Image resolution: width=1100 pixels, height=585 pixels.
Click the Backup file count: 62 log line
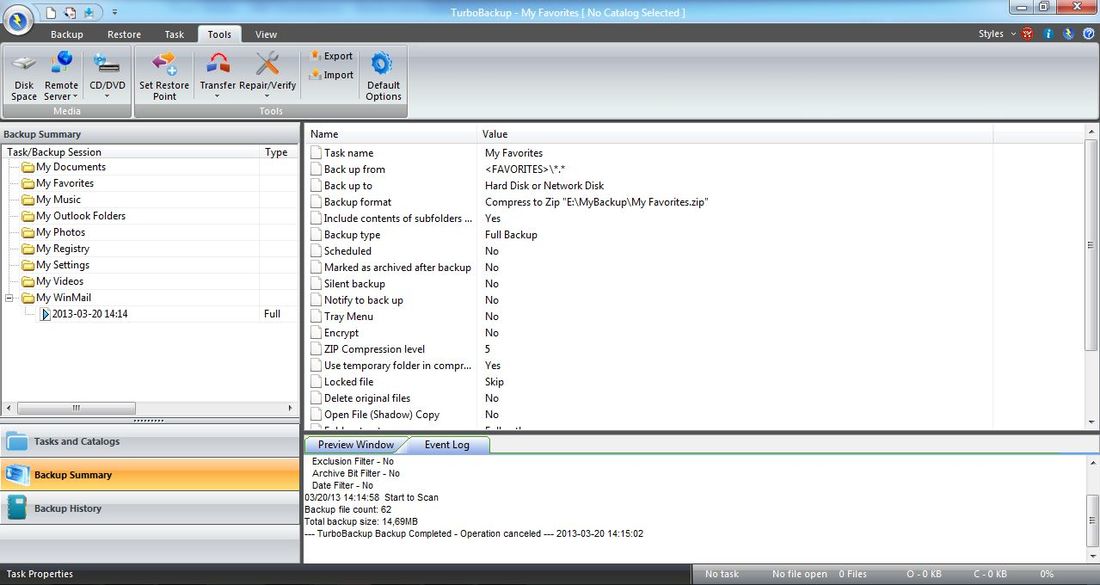pos(348,510)
